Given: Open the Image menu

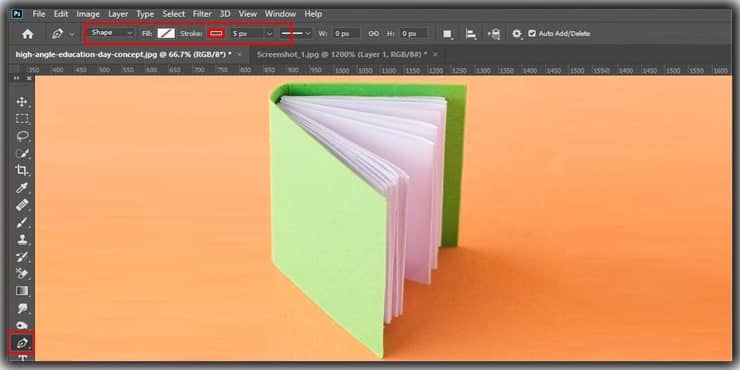Looking at the screenshot, I should 88,14.
